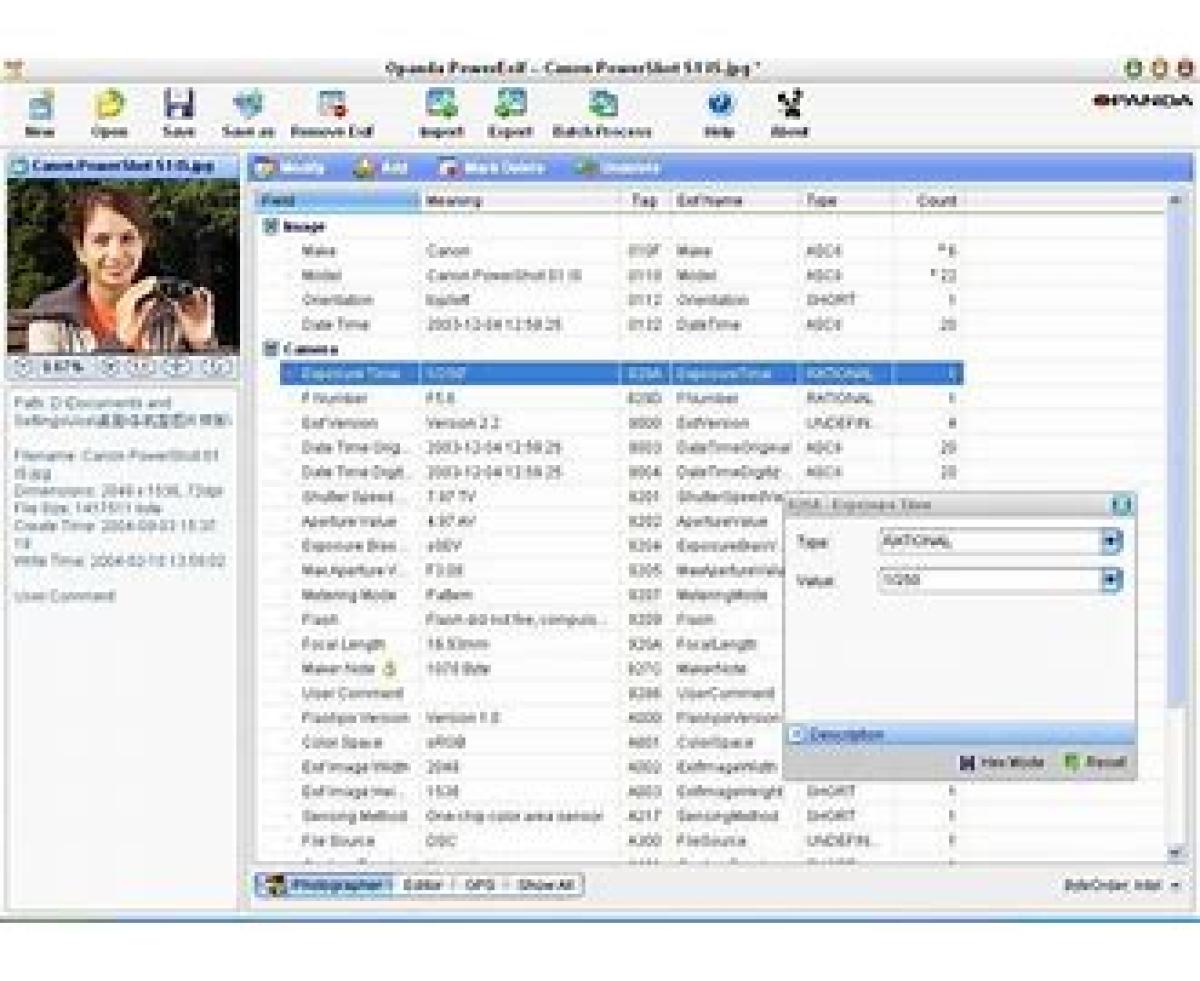Click the Hex Mode button
Viewport: 1200px width, 981px height.
click(1002, 763)
